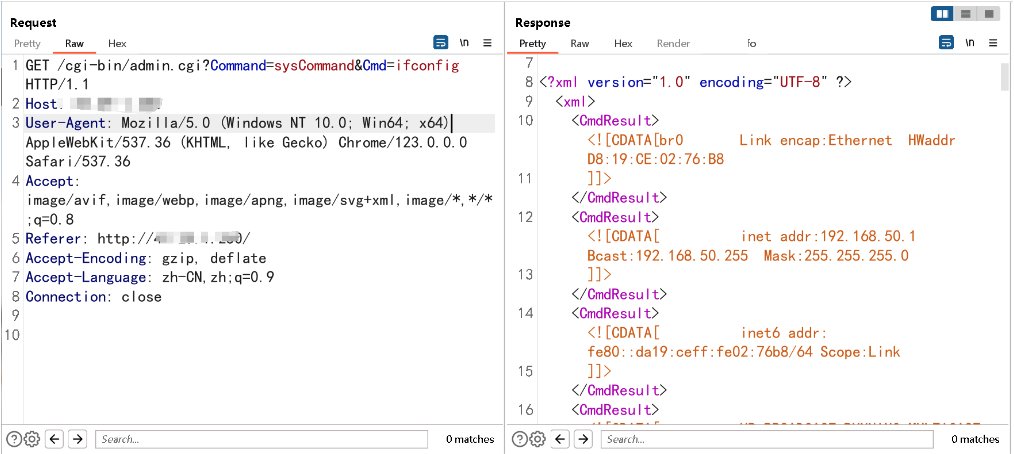
Task: Switch Request view to Hex tab
Action: tap(117, 44)
